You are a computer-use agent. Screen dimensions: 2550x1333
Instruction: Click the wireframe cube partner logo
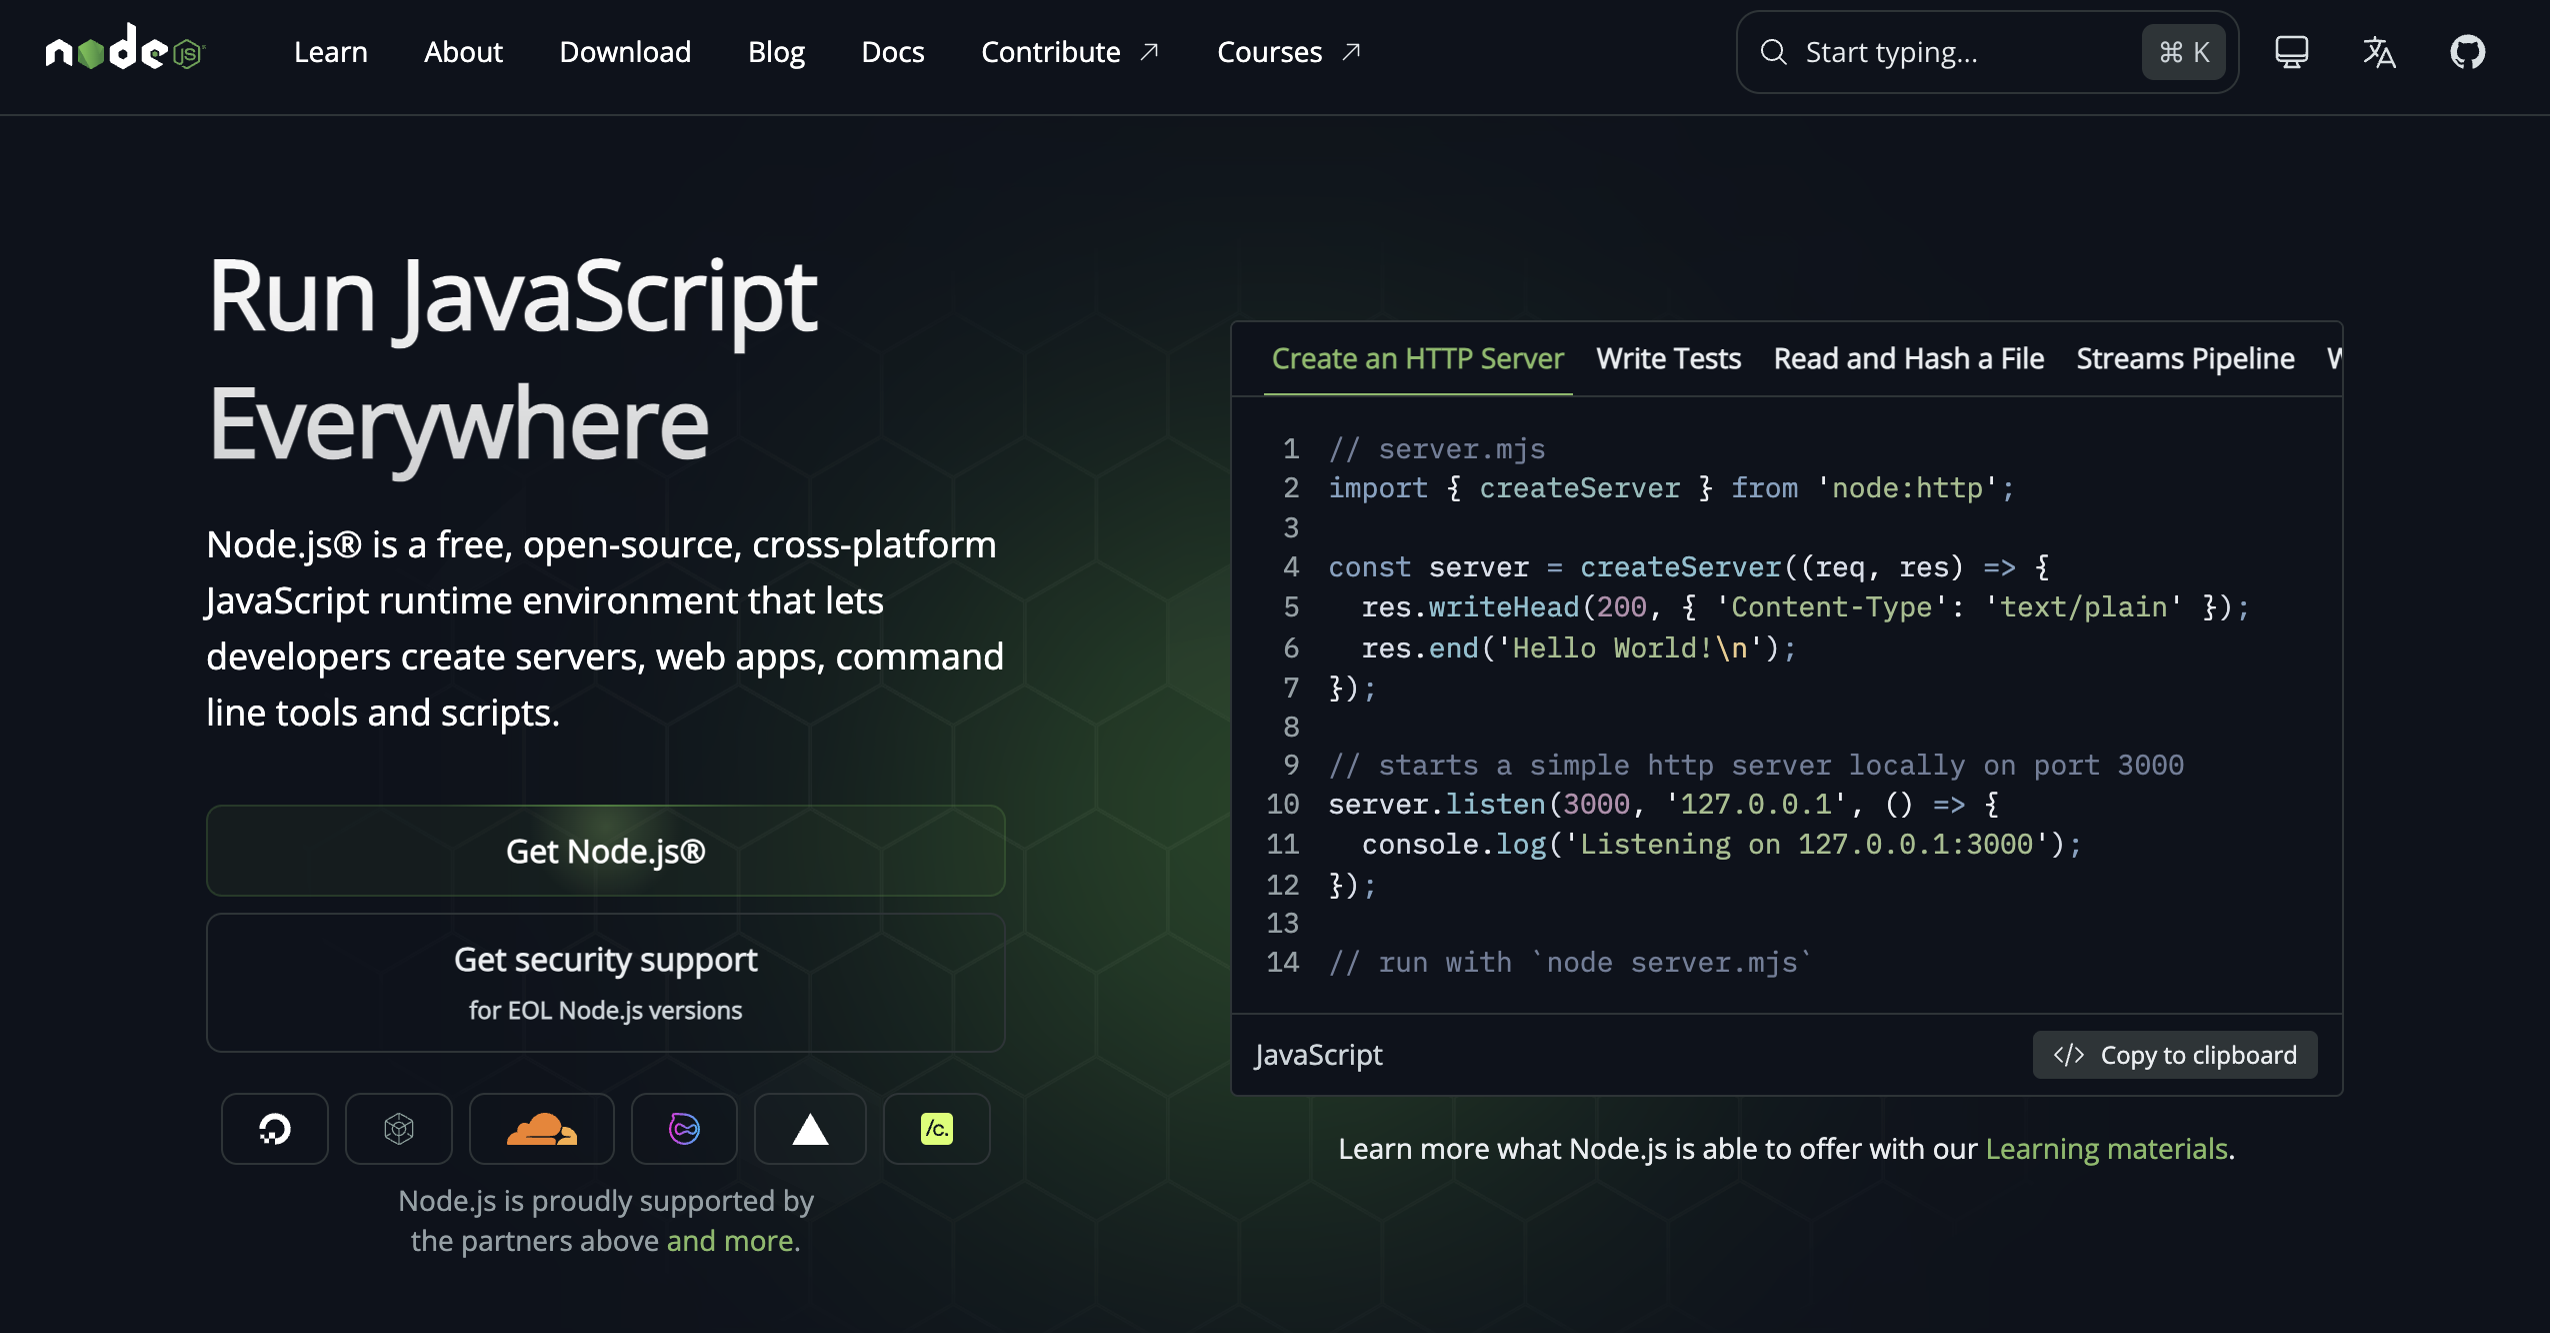click(x=398, y=1128)
